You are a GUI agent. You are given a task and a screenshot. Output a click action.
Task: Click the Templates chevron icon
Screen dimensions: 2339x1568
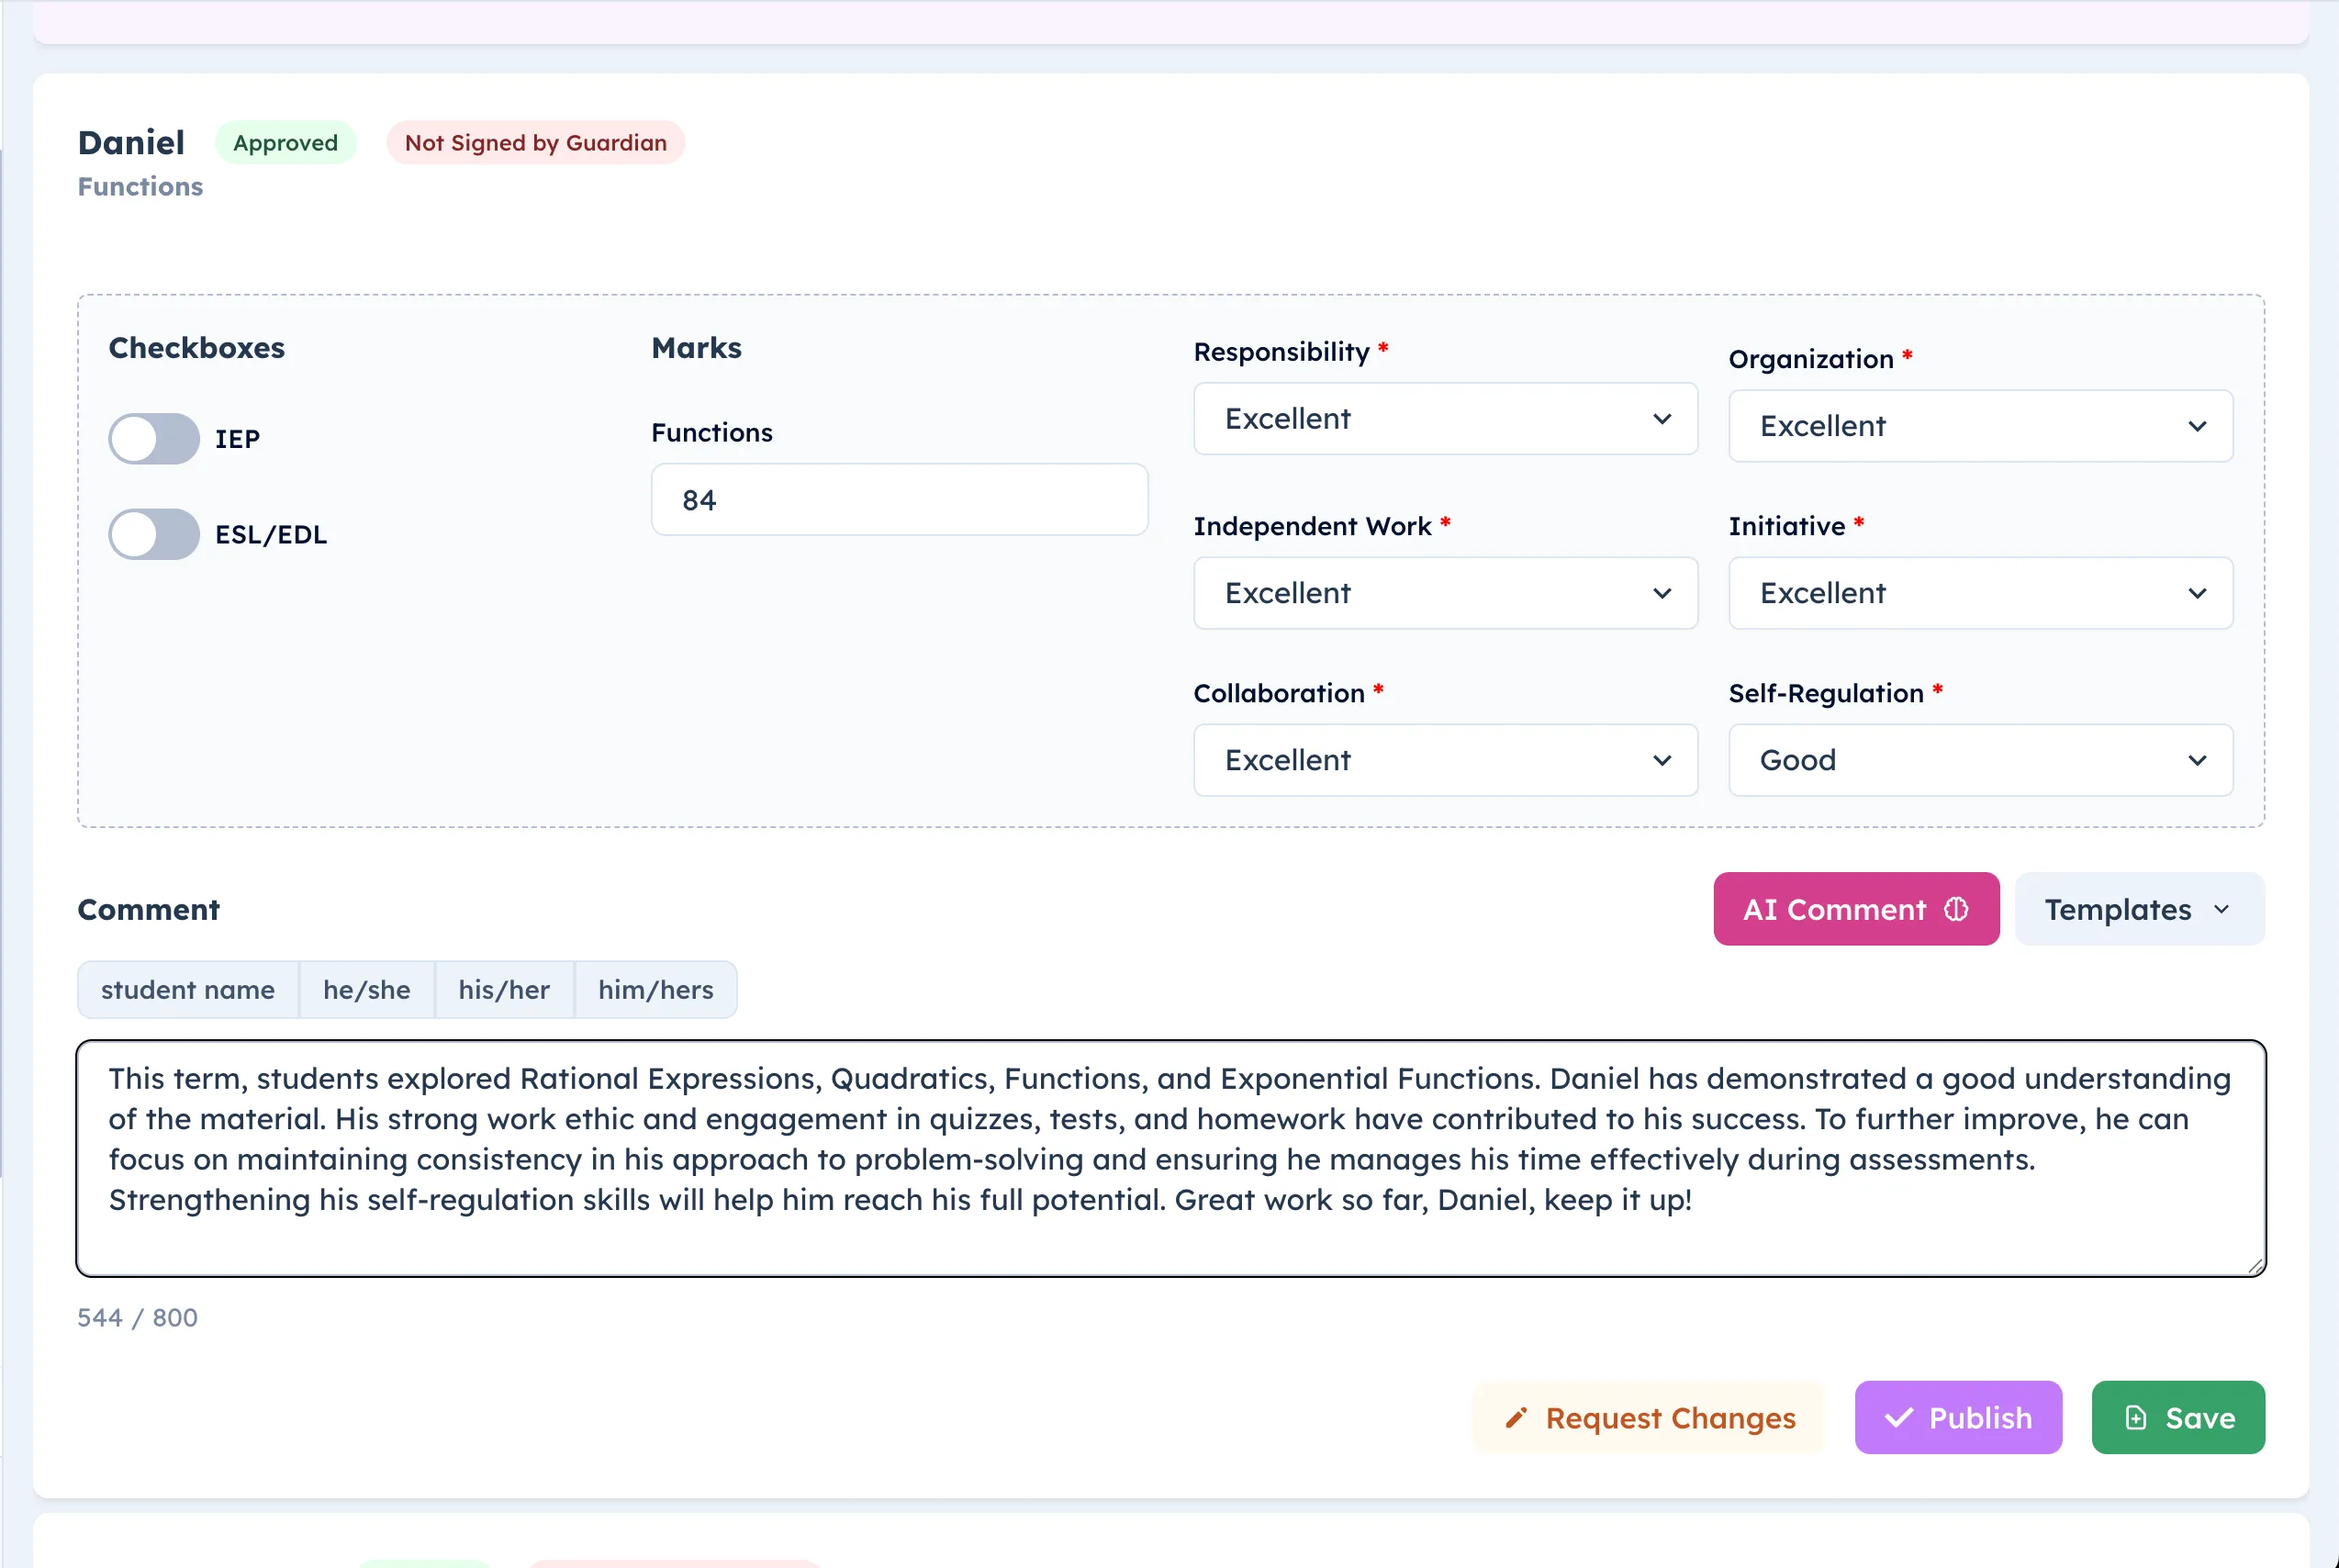(x=2222, y=909)
